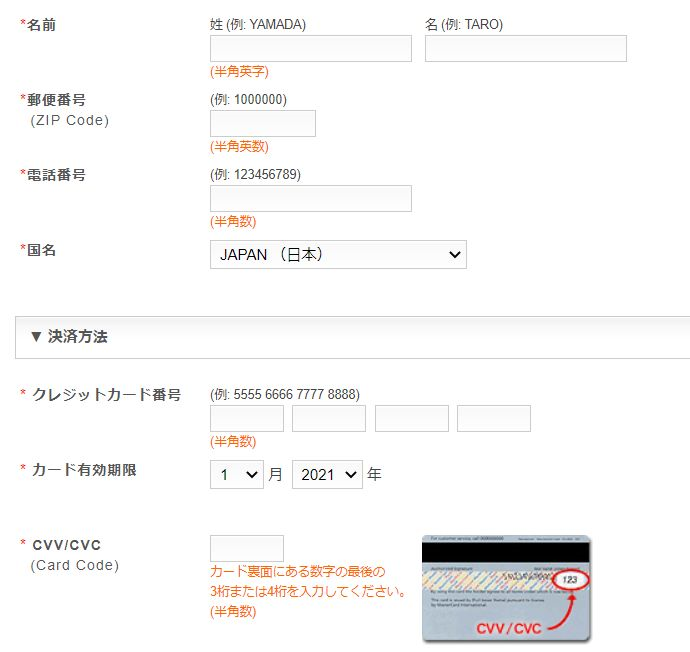Screen dimensions: 690x652
Task: Click the circled 123 code on card image
Action: coord(570,580)
